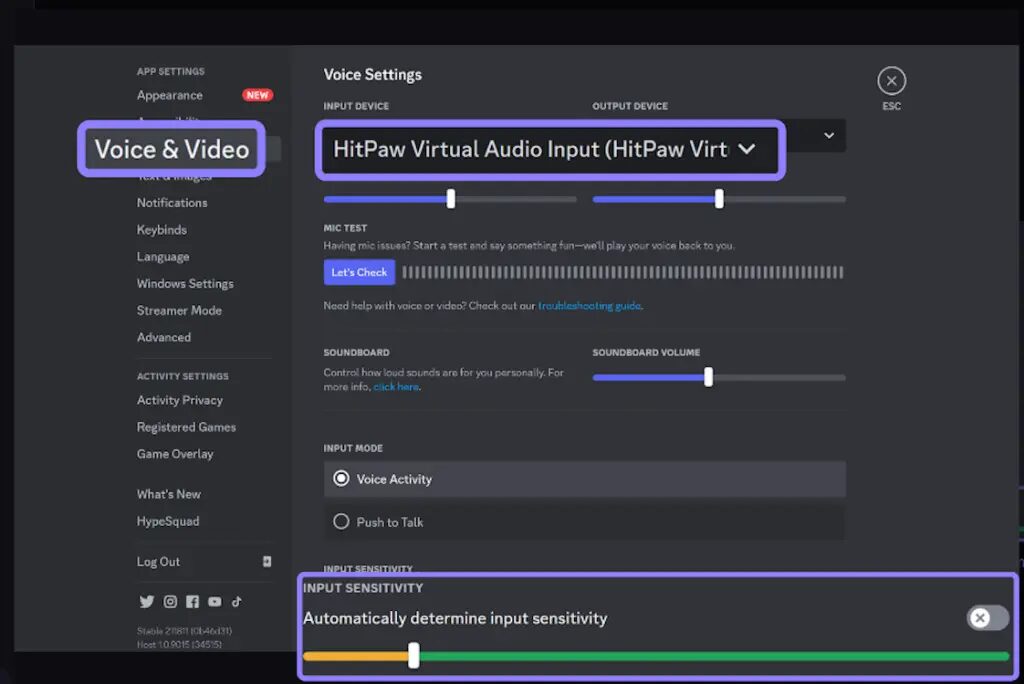Viewport: 1024px width, 684px height.
Task: Click the red NEW badge beside Appearance
Action: click(257, 95)
